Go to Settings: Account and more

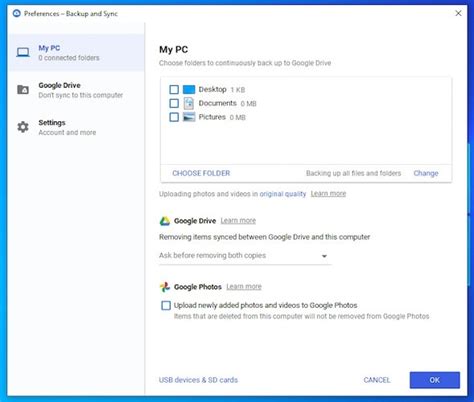tap(77, 127)
